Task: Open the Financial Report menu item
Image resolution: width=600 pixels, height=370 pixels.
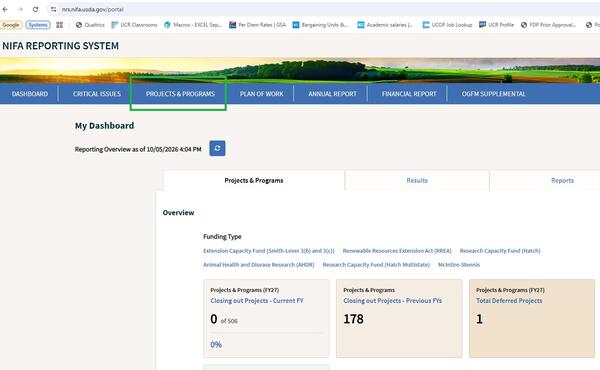Action: (x=409, y=94)
